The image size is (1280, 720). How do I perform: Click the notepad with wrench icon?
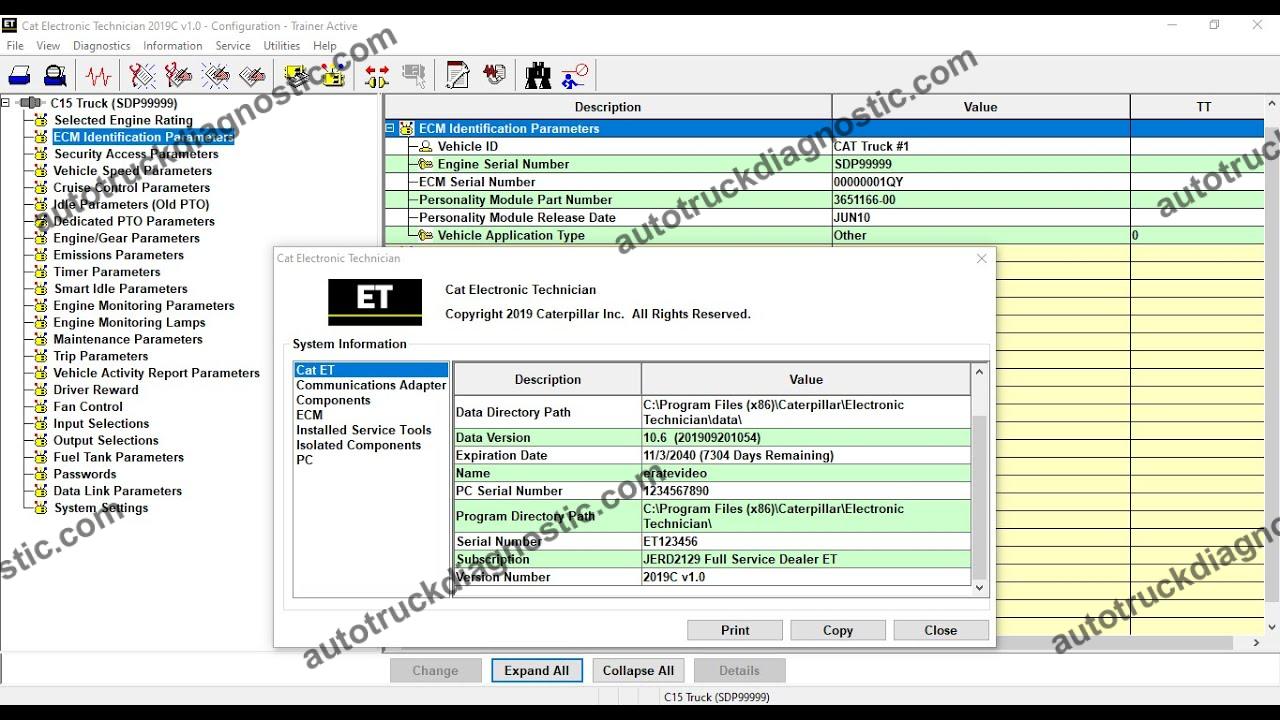click(457, 76)
